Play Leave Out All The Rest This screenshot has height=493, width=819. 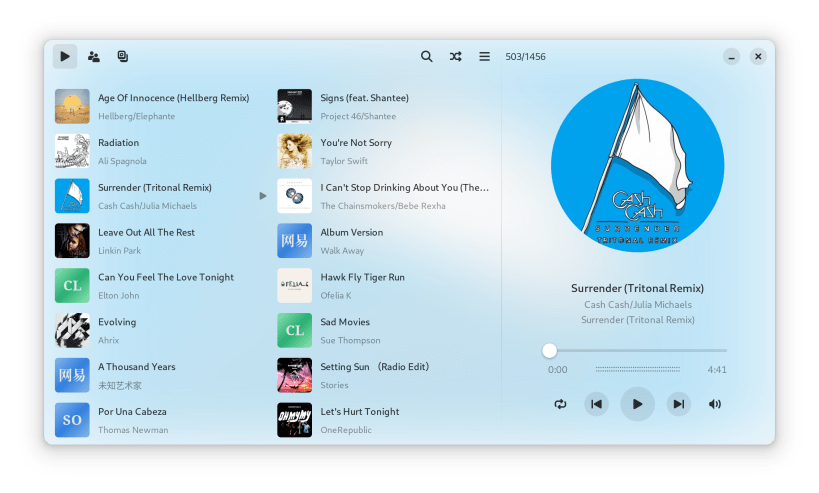161,241
